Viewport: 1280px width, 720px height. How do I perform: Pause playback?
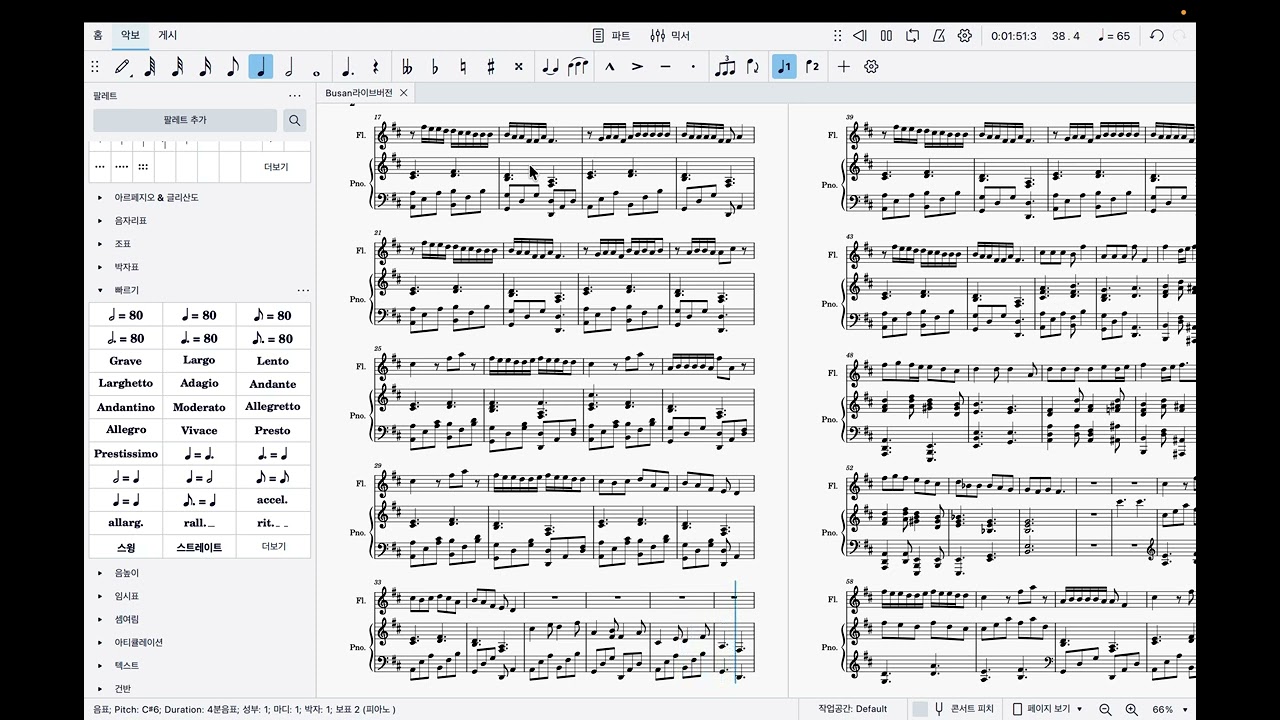pos(886,36)
